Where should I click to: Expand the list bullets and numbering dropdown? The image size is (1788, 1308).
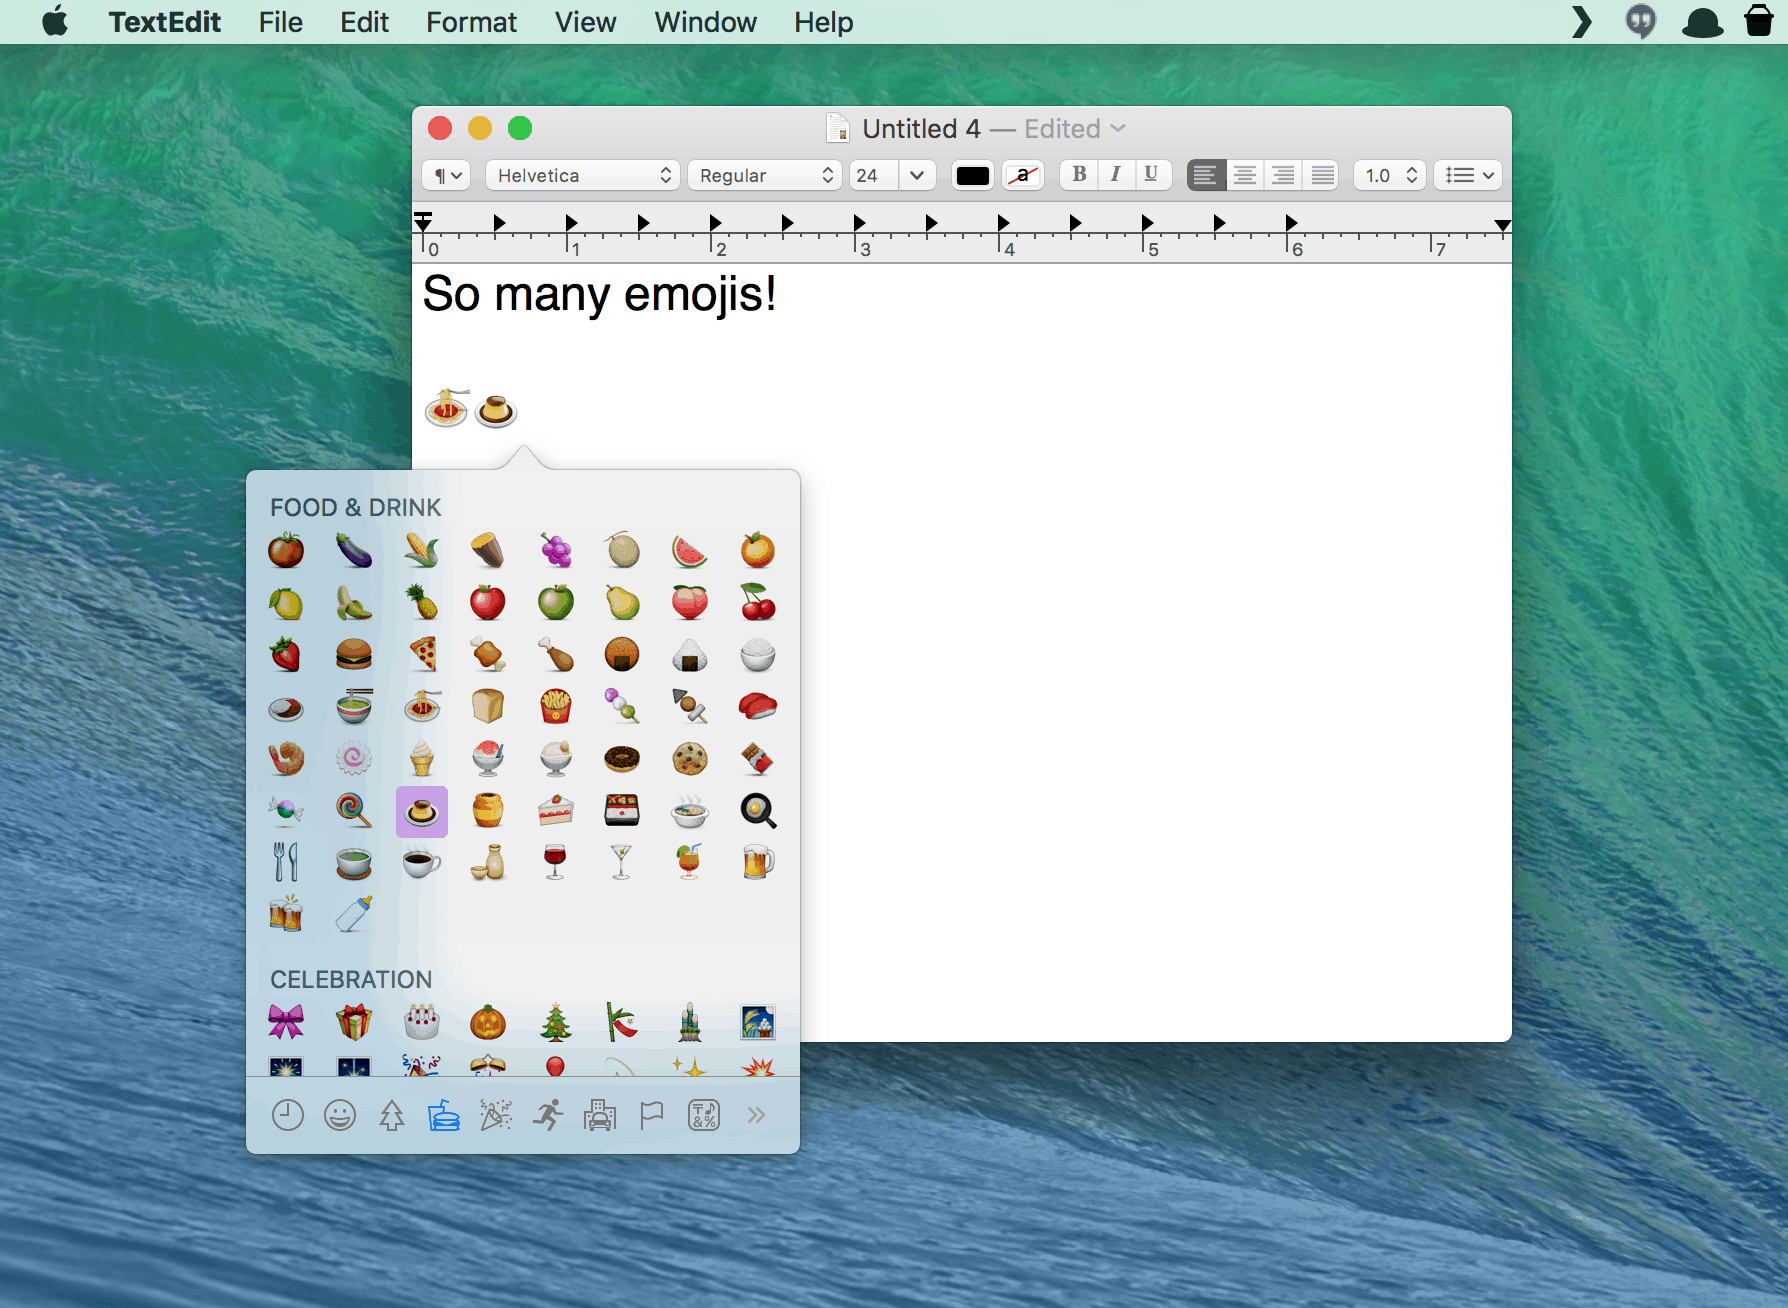[1469, 176]
